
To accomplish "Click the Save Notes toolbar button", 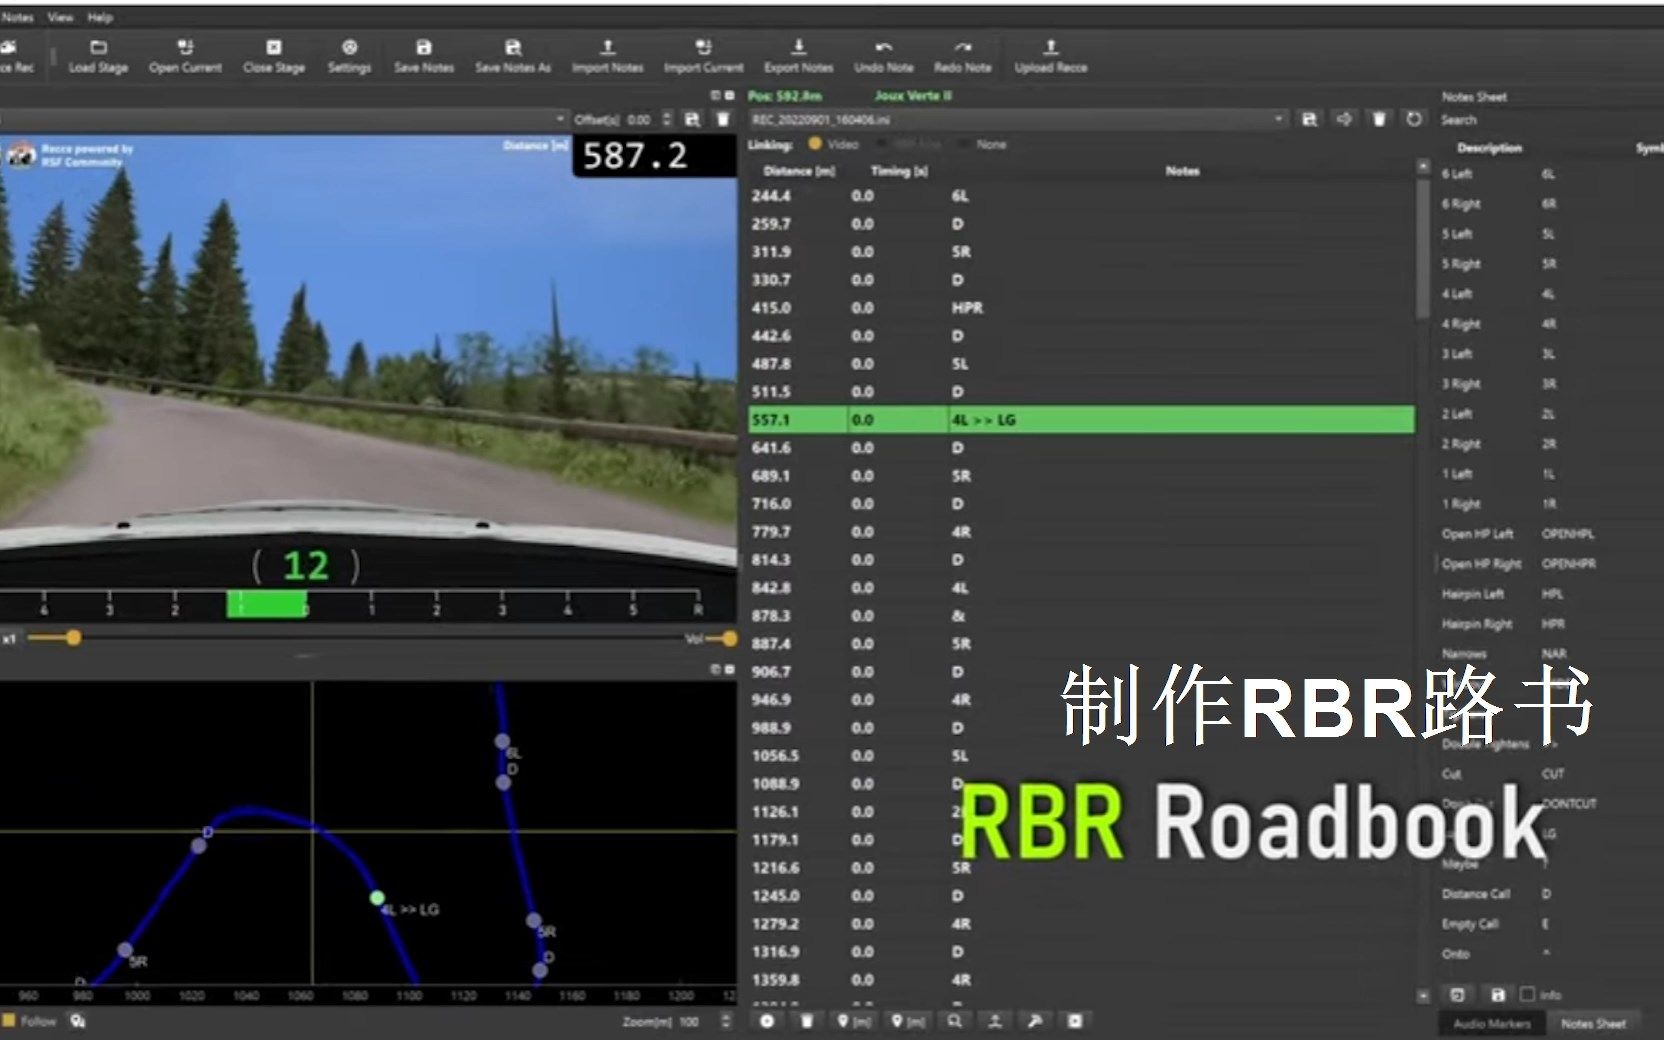I will [x=424, y=57].
